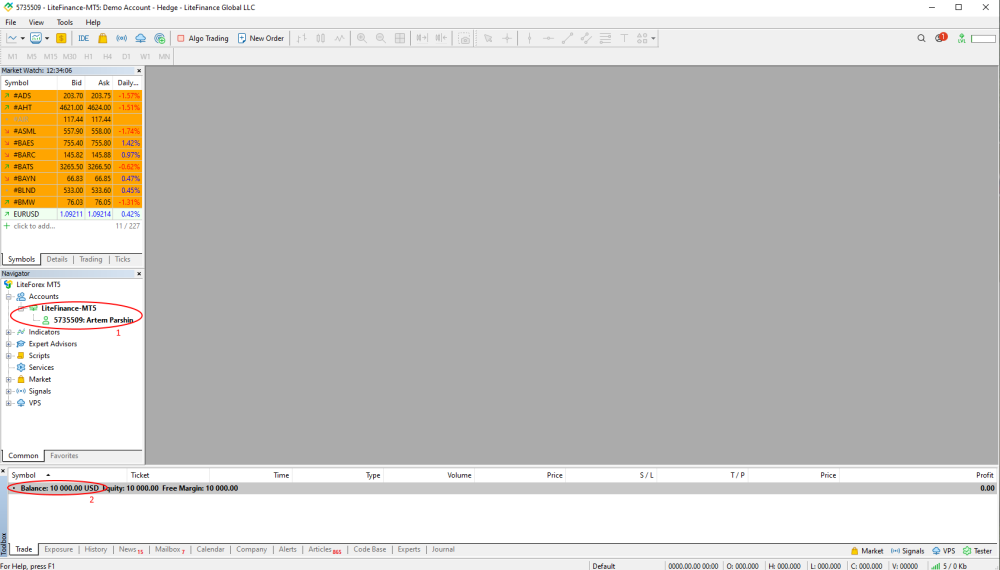Screen dimensions: 1000x570
Task: Open the new chart dropdown arrow
Action: [23, 38]
